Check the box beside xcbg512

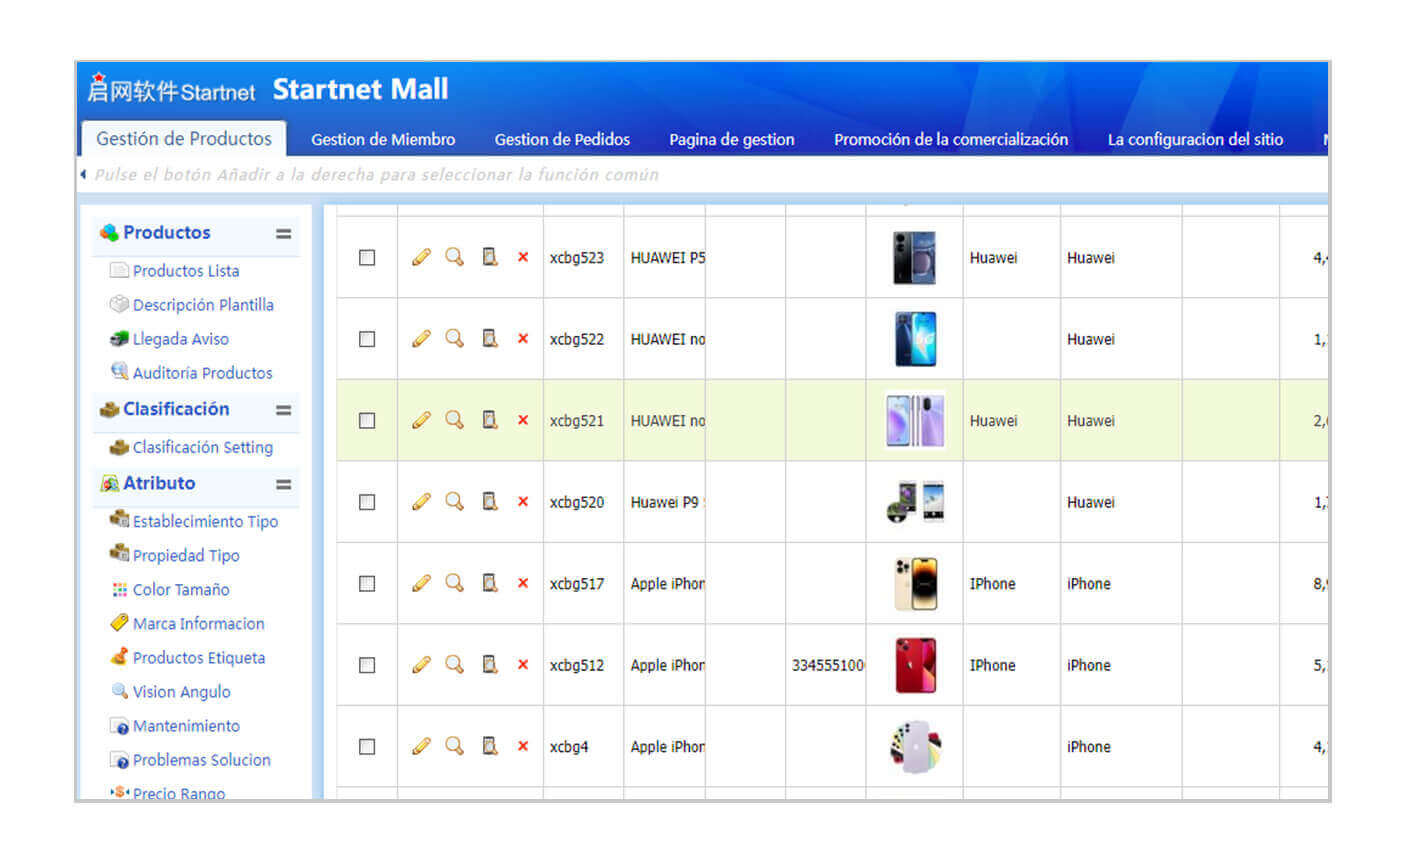(x=367, y=665)
